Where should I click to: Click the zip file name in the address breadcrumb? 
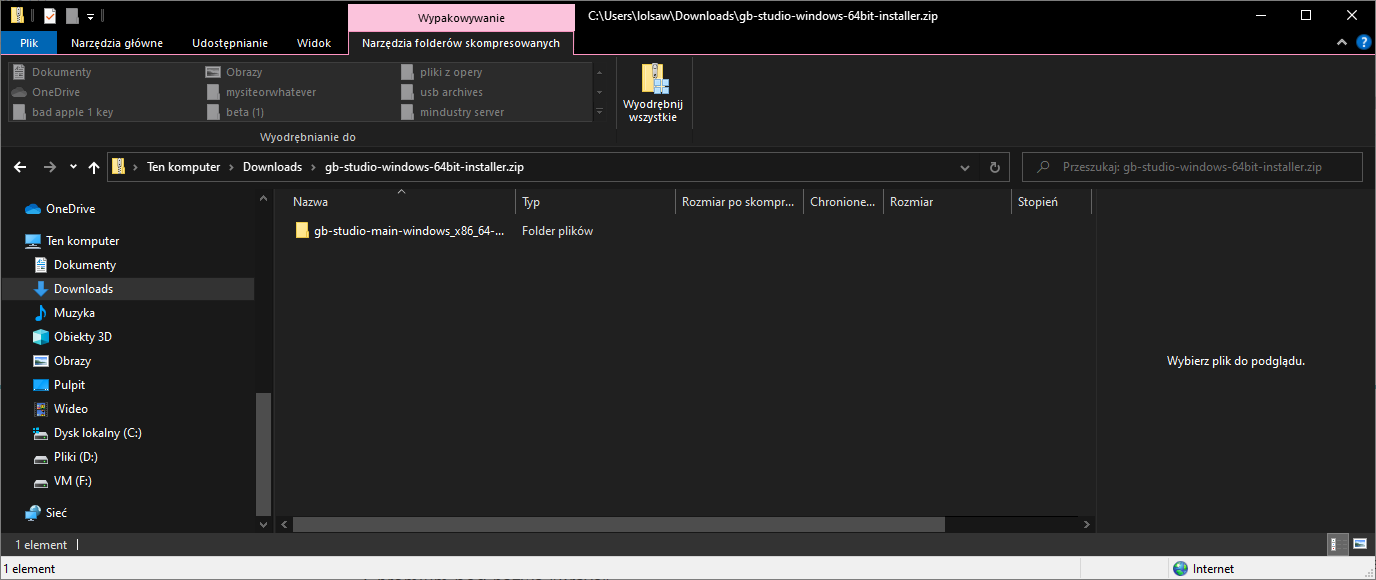(423, 167)
